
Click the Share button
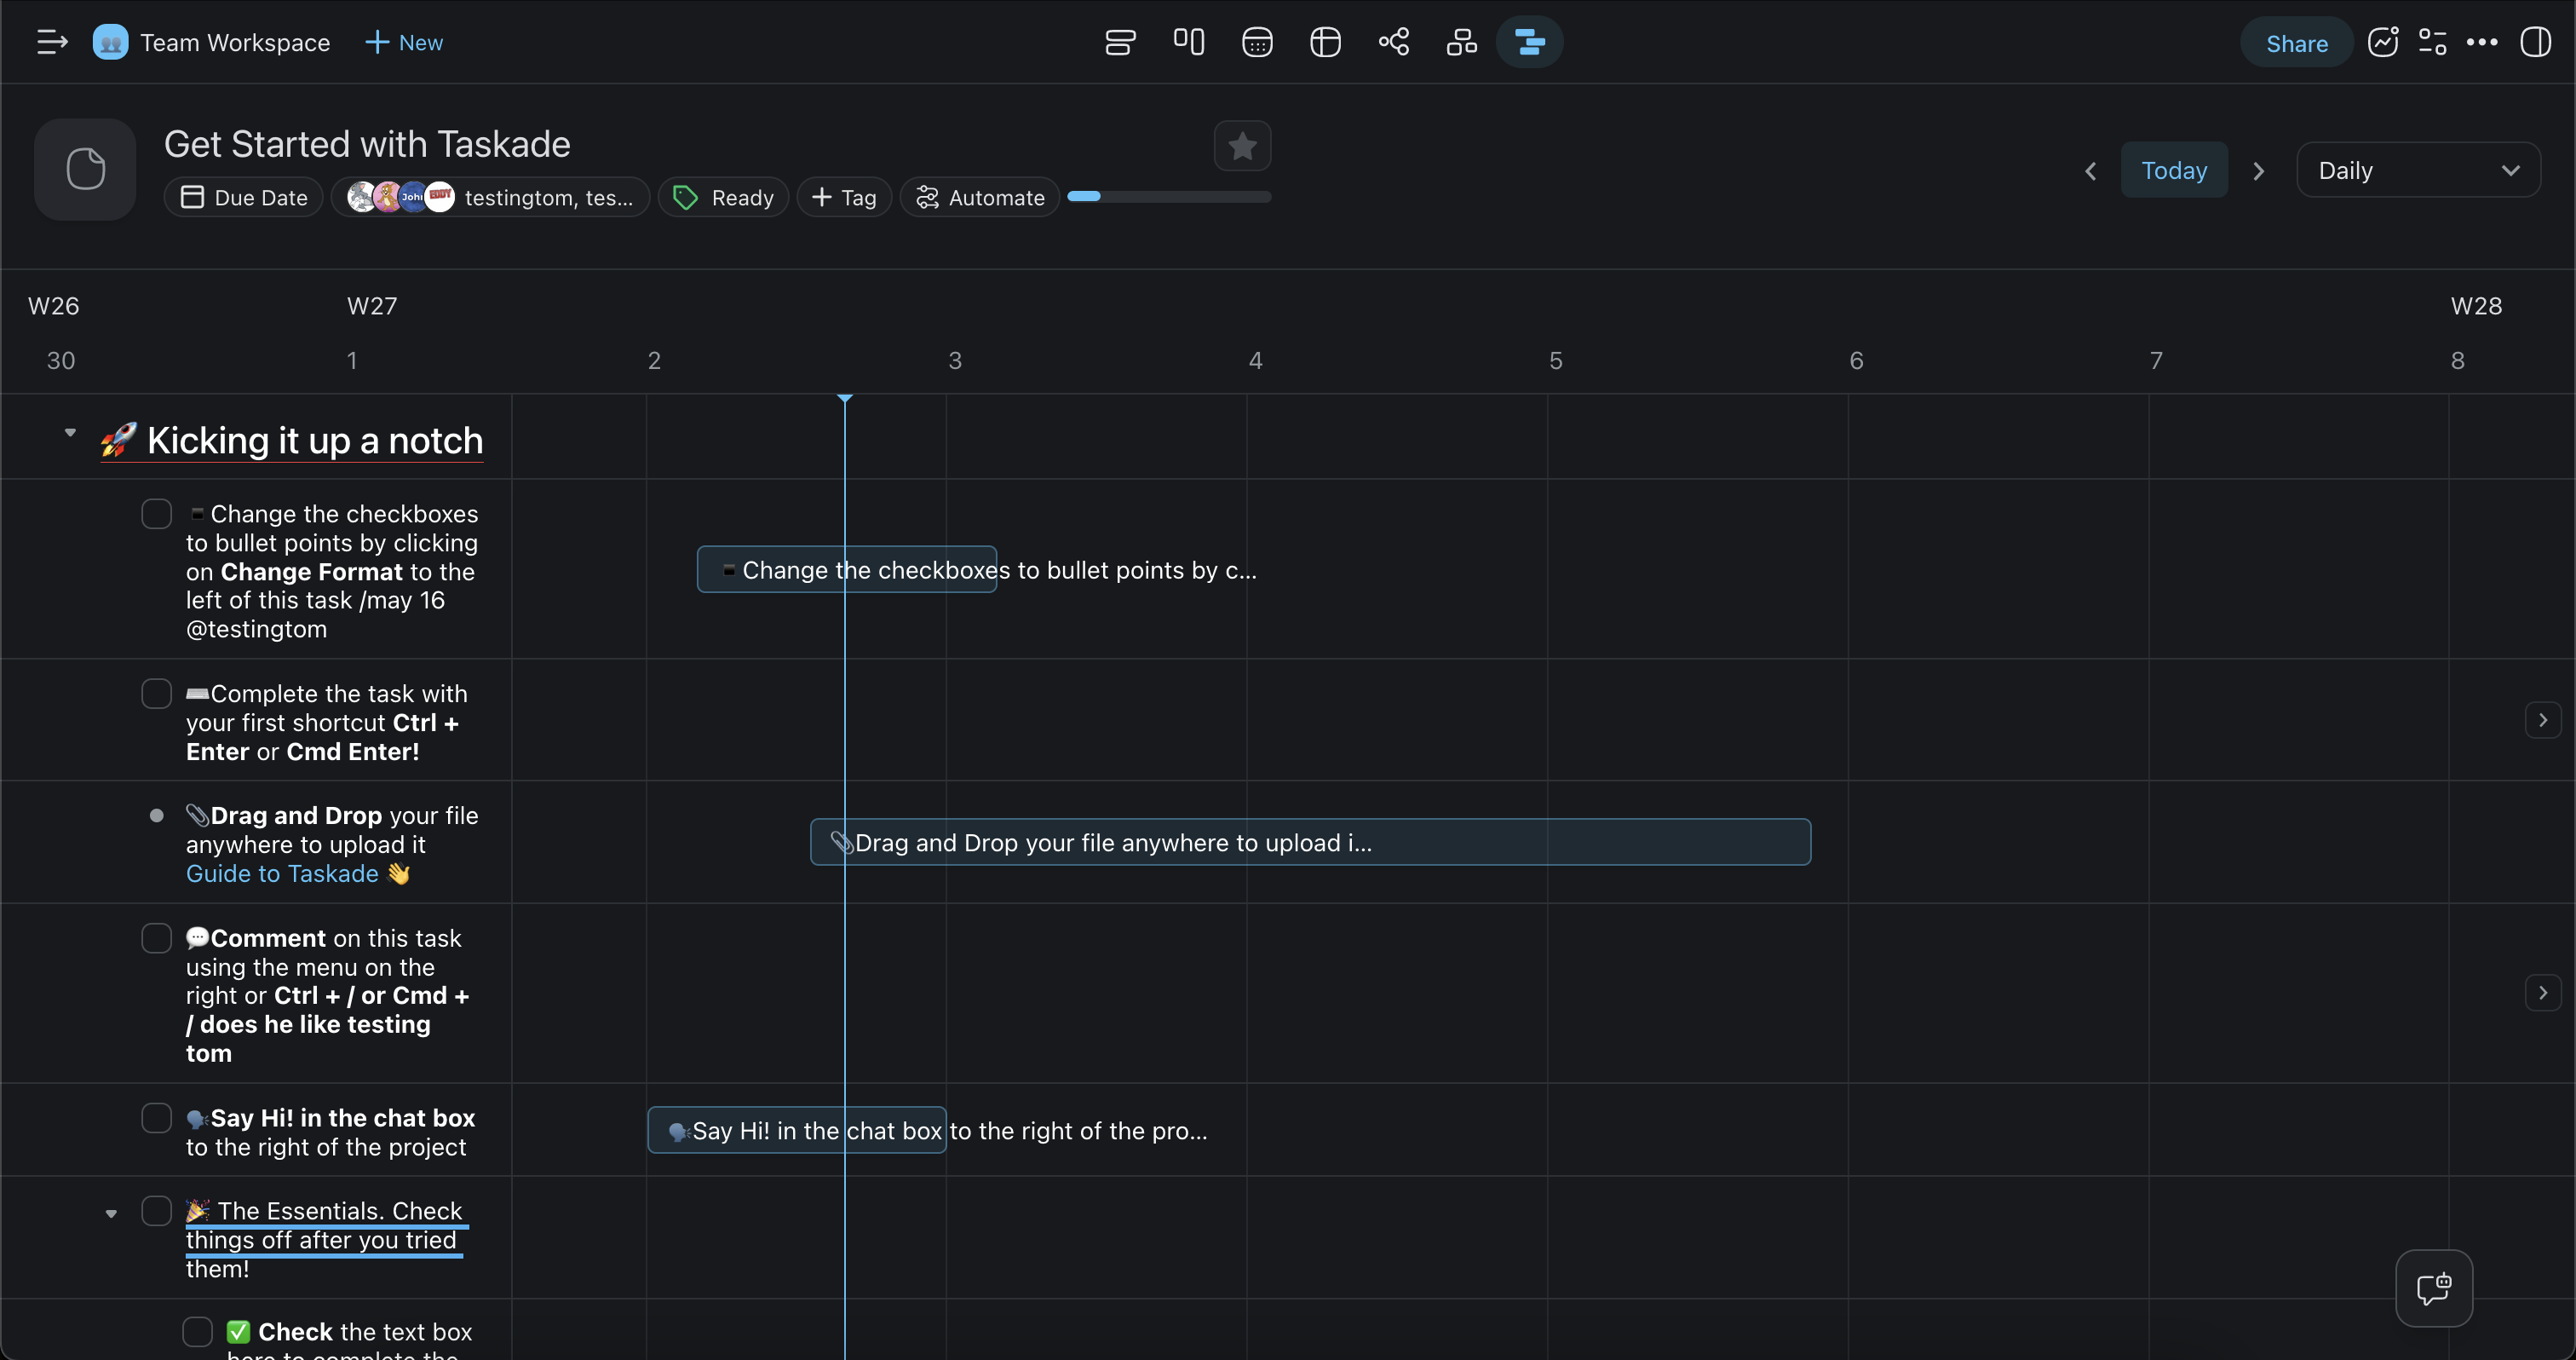pos(2296,43)
